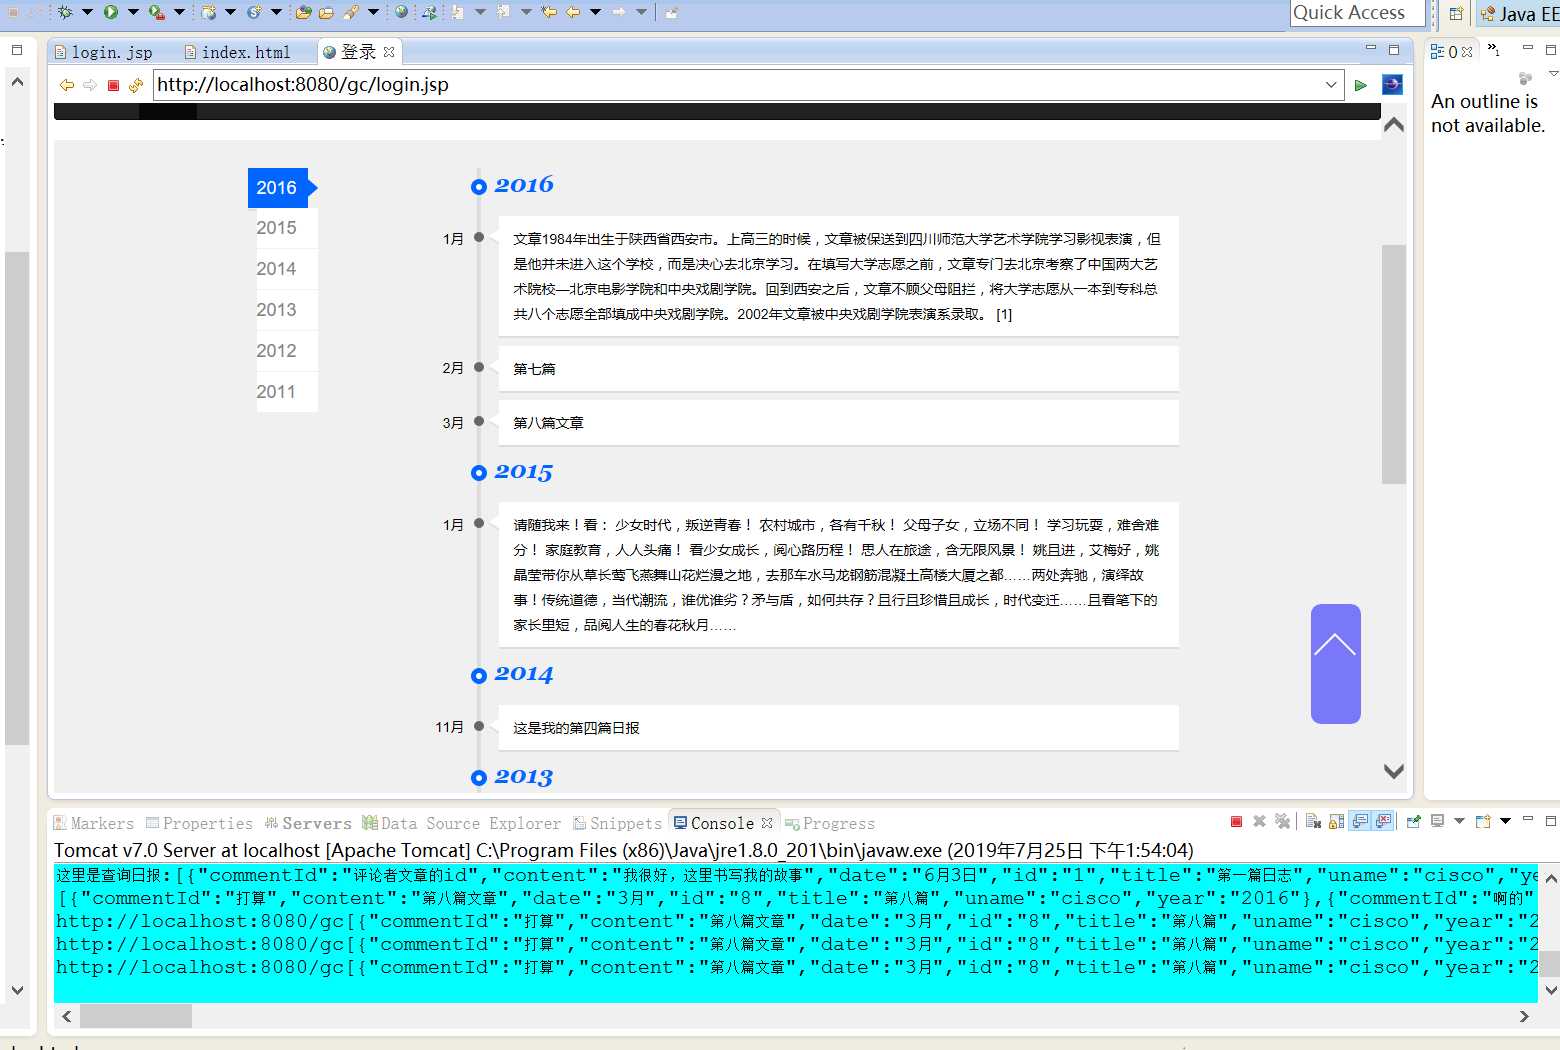Terminate the server using red Console stop icon
This screenshot has height=1050, width=1560.
pos(1236,821)
